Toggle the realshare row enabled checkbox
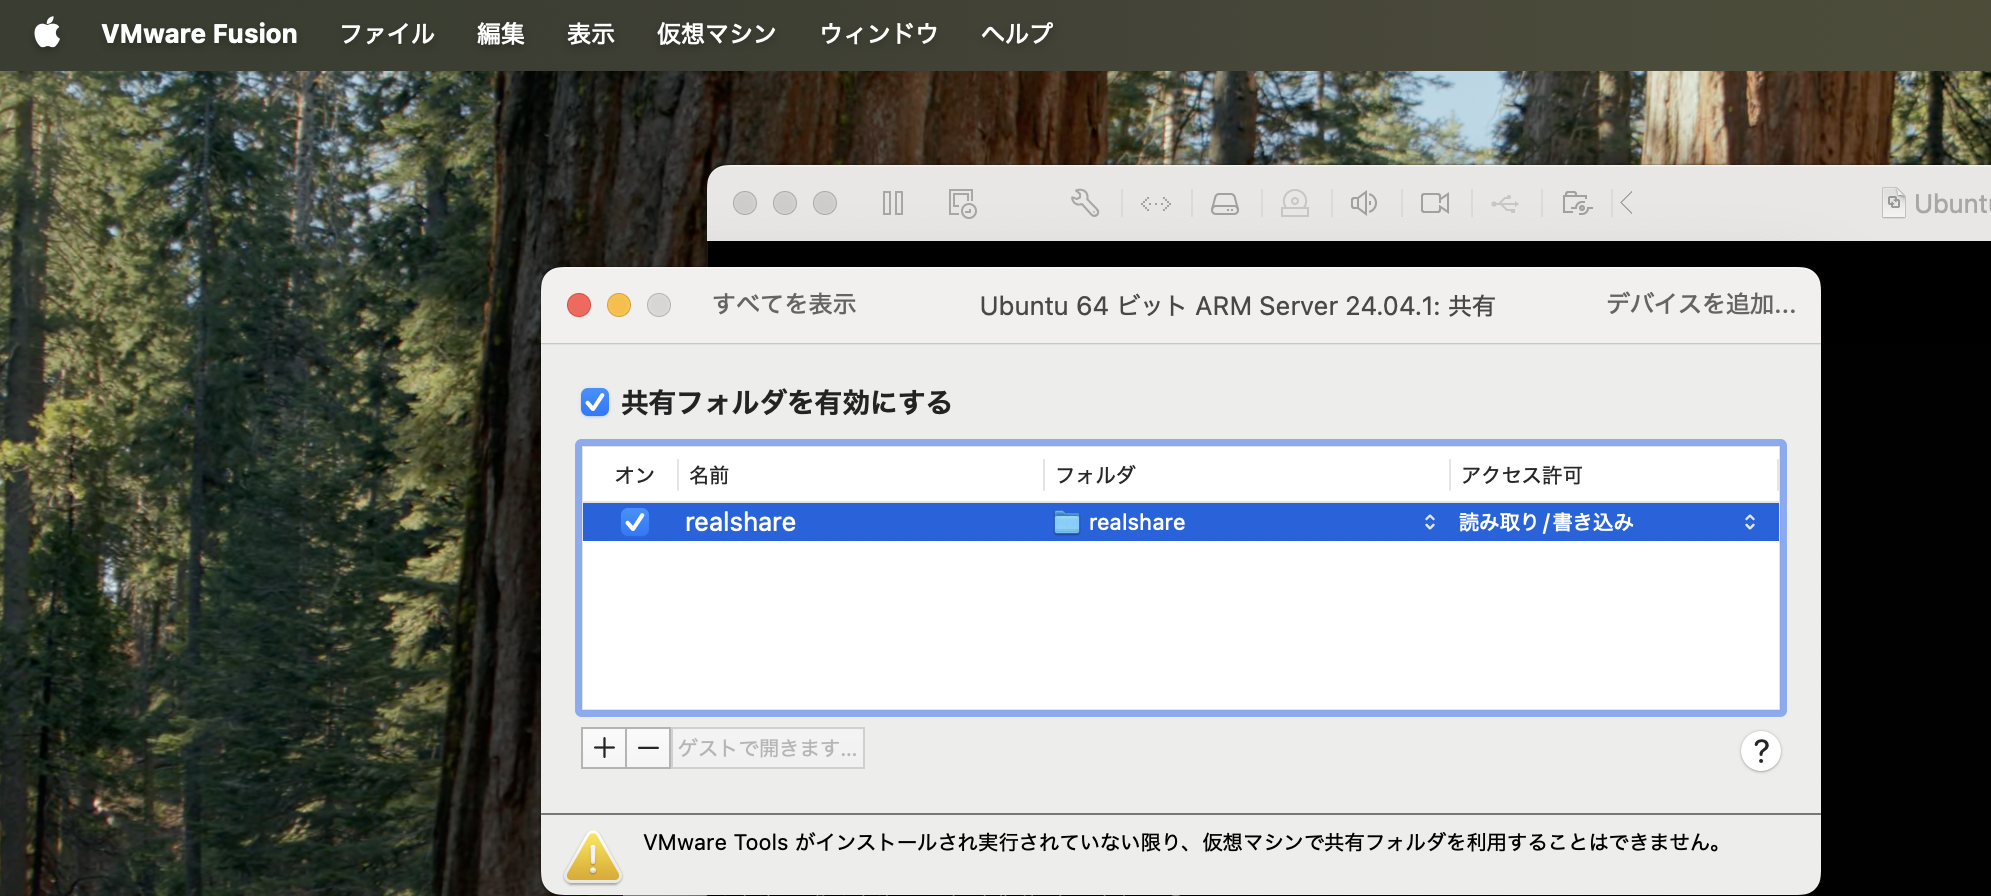 (635, 522)
